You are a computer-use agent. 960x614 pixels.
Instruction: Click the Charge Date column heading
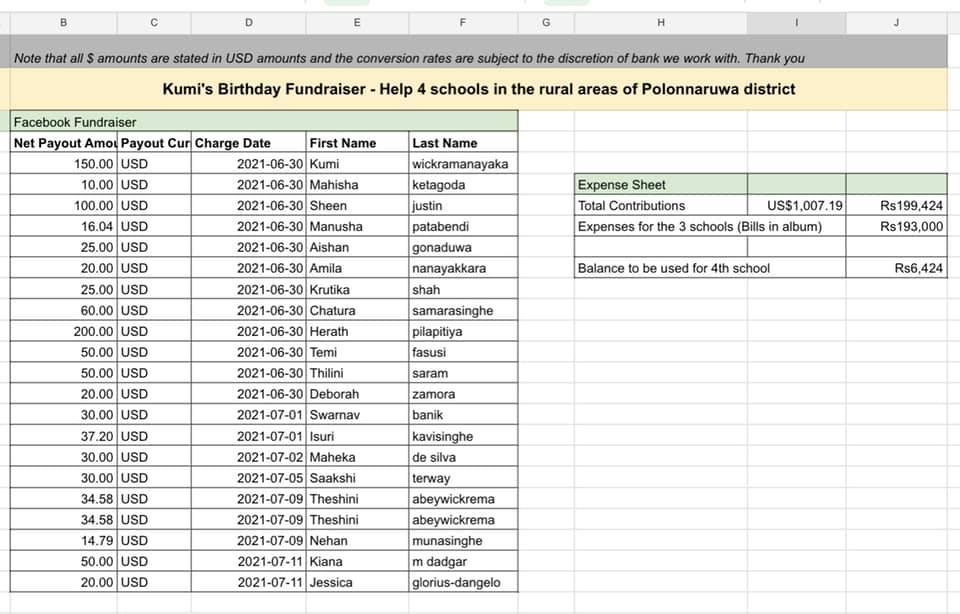pyautogui.click(x=249, y=143)
